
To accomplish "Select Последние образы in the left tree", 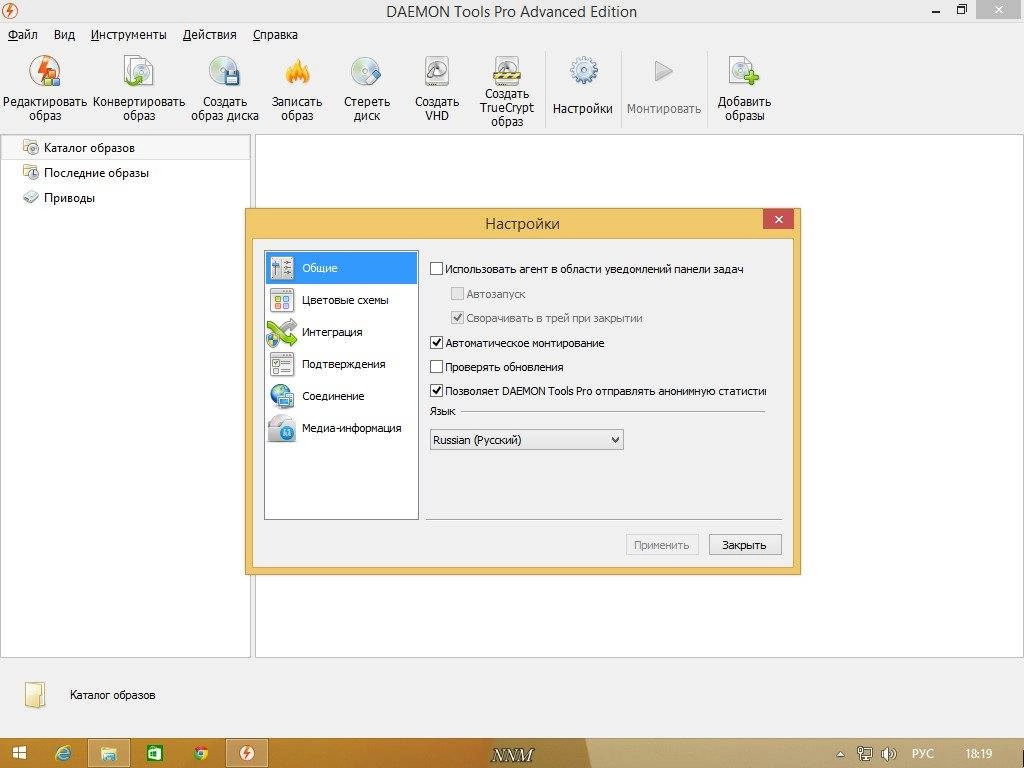I will tap(96, 173).
